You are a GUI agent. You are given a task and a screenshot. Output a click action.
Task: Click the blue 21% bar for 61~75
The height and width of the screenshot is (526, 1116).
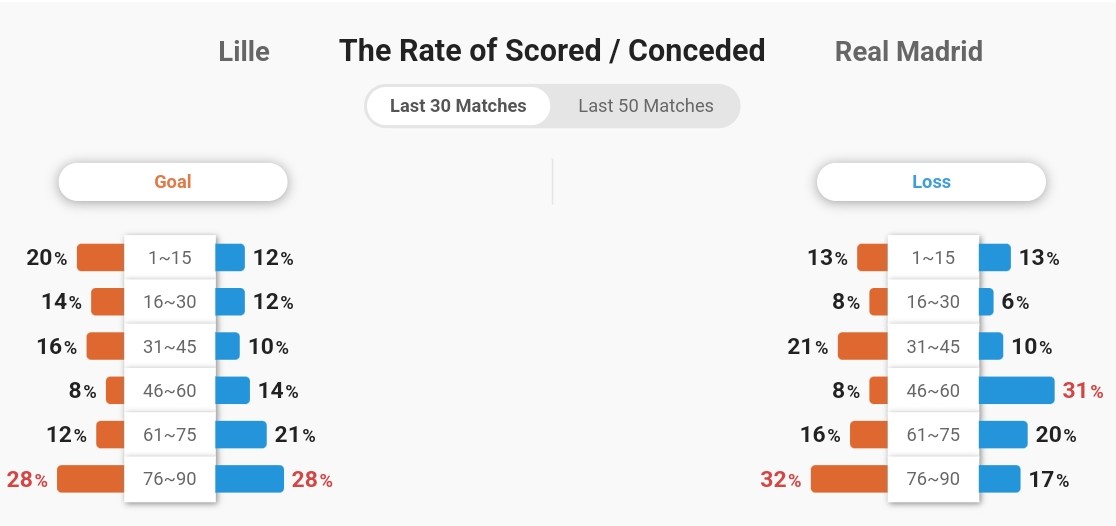click(x=241, y=435)
